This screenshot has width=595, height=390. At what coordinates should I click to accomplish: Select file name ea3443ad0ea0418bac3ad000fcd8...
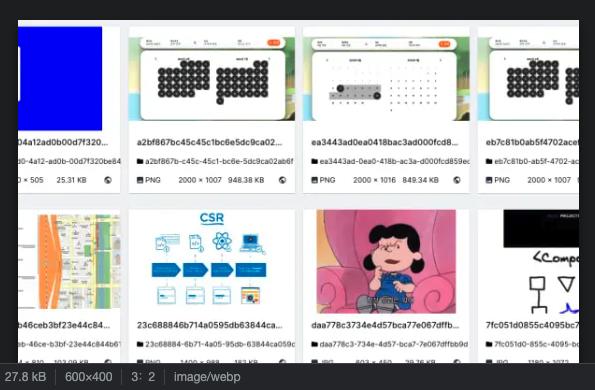[x=385, y=142]
